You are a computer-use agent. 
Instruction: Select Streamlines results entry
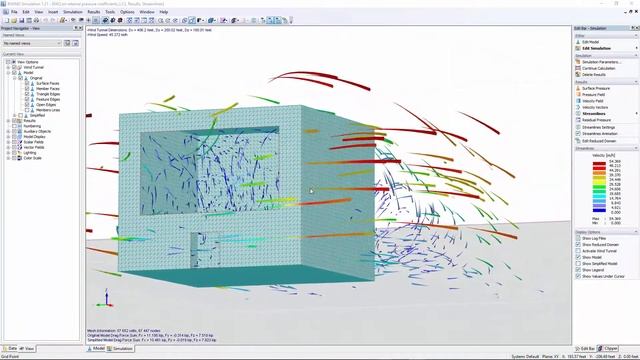[x=594, y=113]
